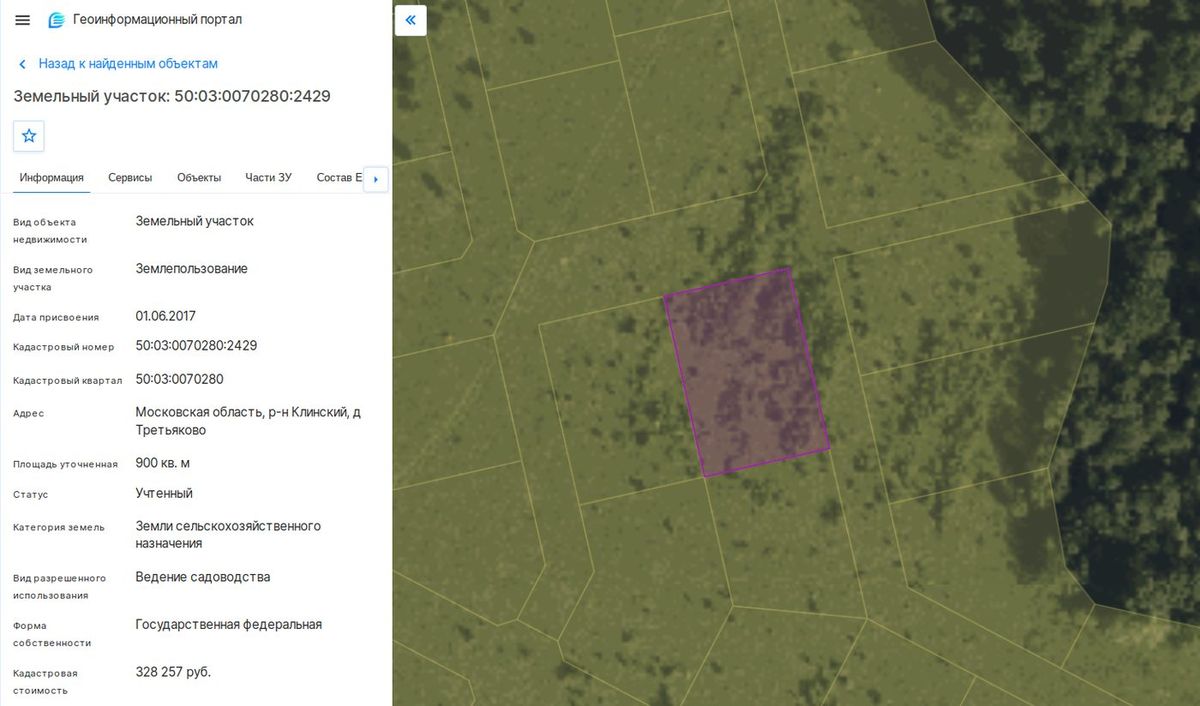This screenshot has height=706, width=1200.
Task: Click the assignment date 01.06.2017
Action: tap(166, 316)
